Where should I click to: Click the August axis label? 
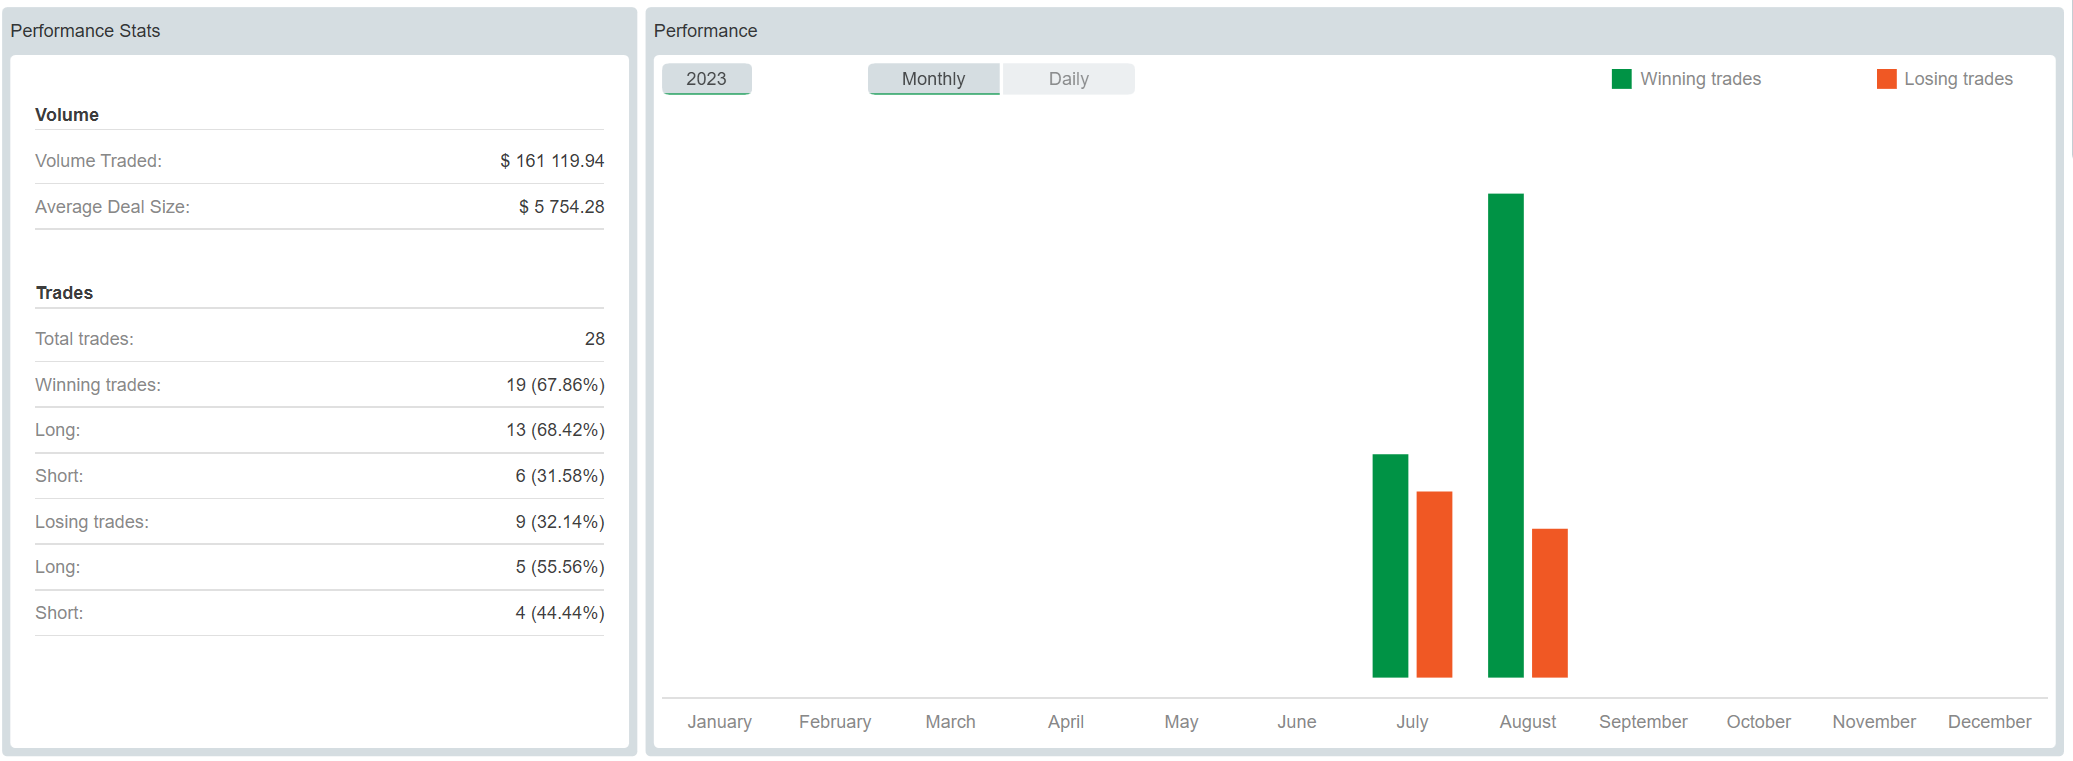[x=1528, y=722]
